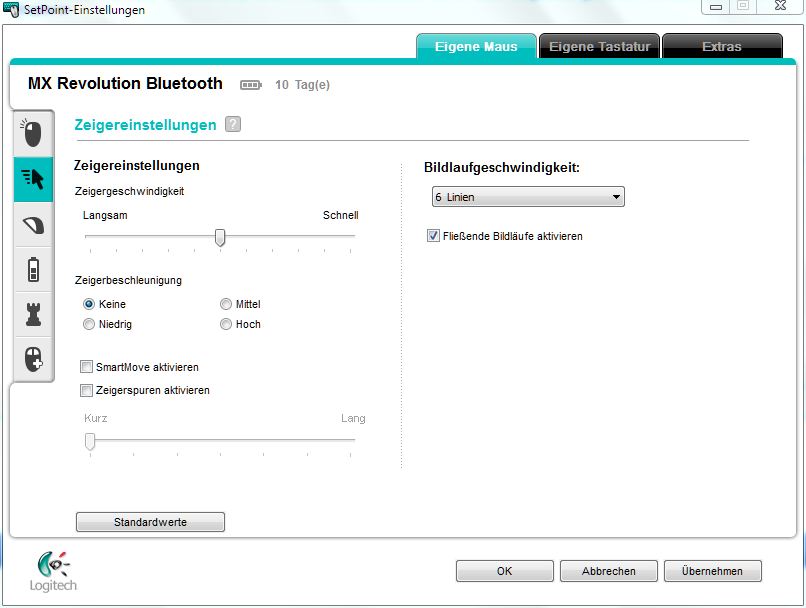Screen dimensions: 806x608
Task: Click the Logitech logo
Action: pos(53,572)
